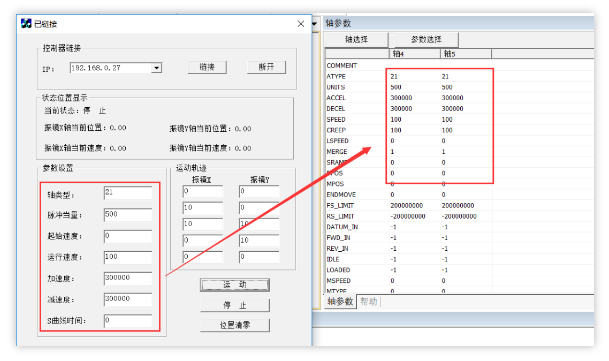
Task: Select the IDLE row label
Action: [333, 259]
